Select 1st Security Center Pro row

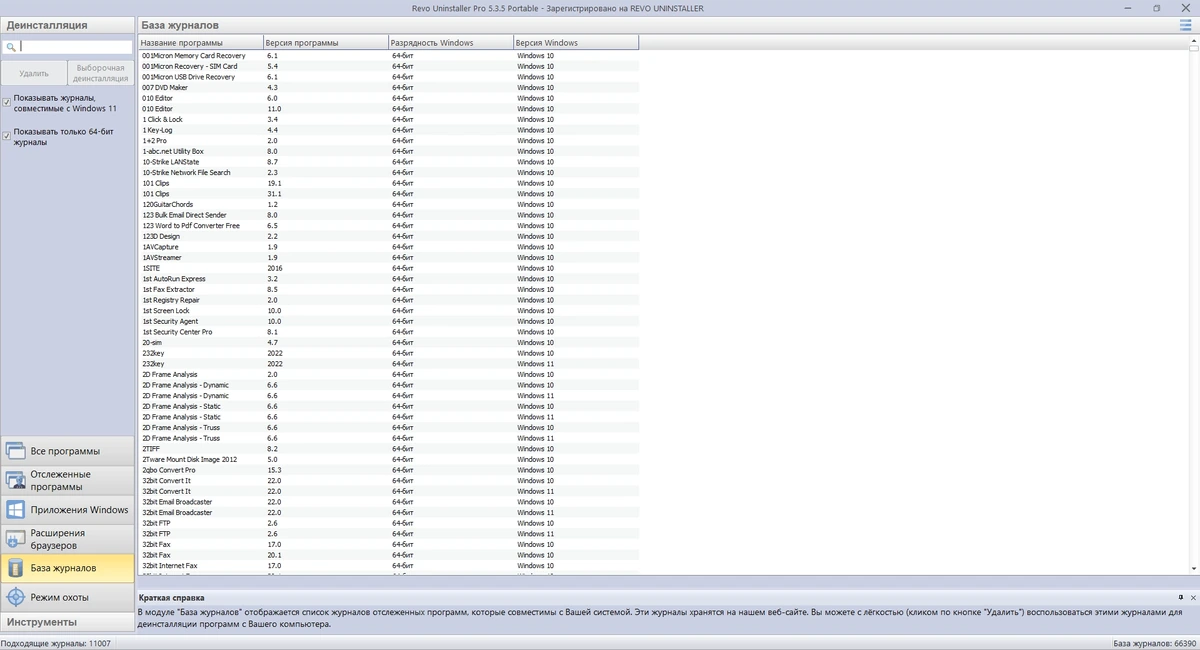(388, 332)
